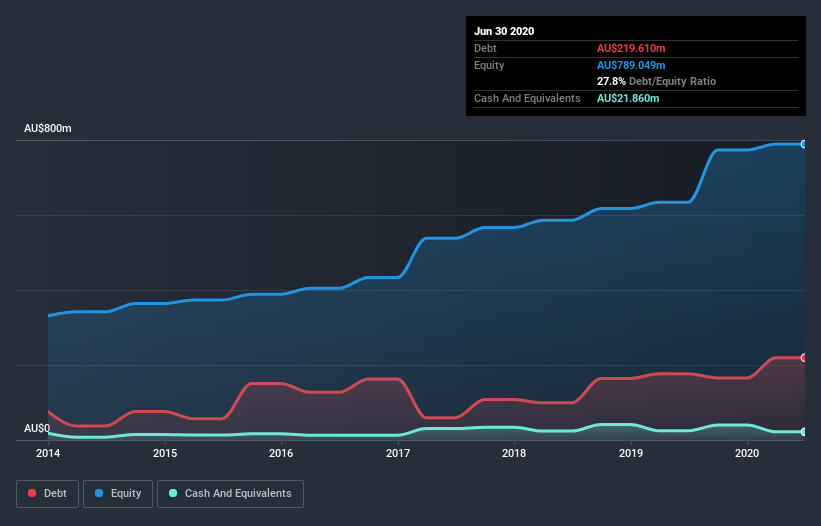Click Cash And Equivalents label in tooltip
This screenshot has height=526, width=821.
coord(527,98)
